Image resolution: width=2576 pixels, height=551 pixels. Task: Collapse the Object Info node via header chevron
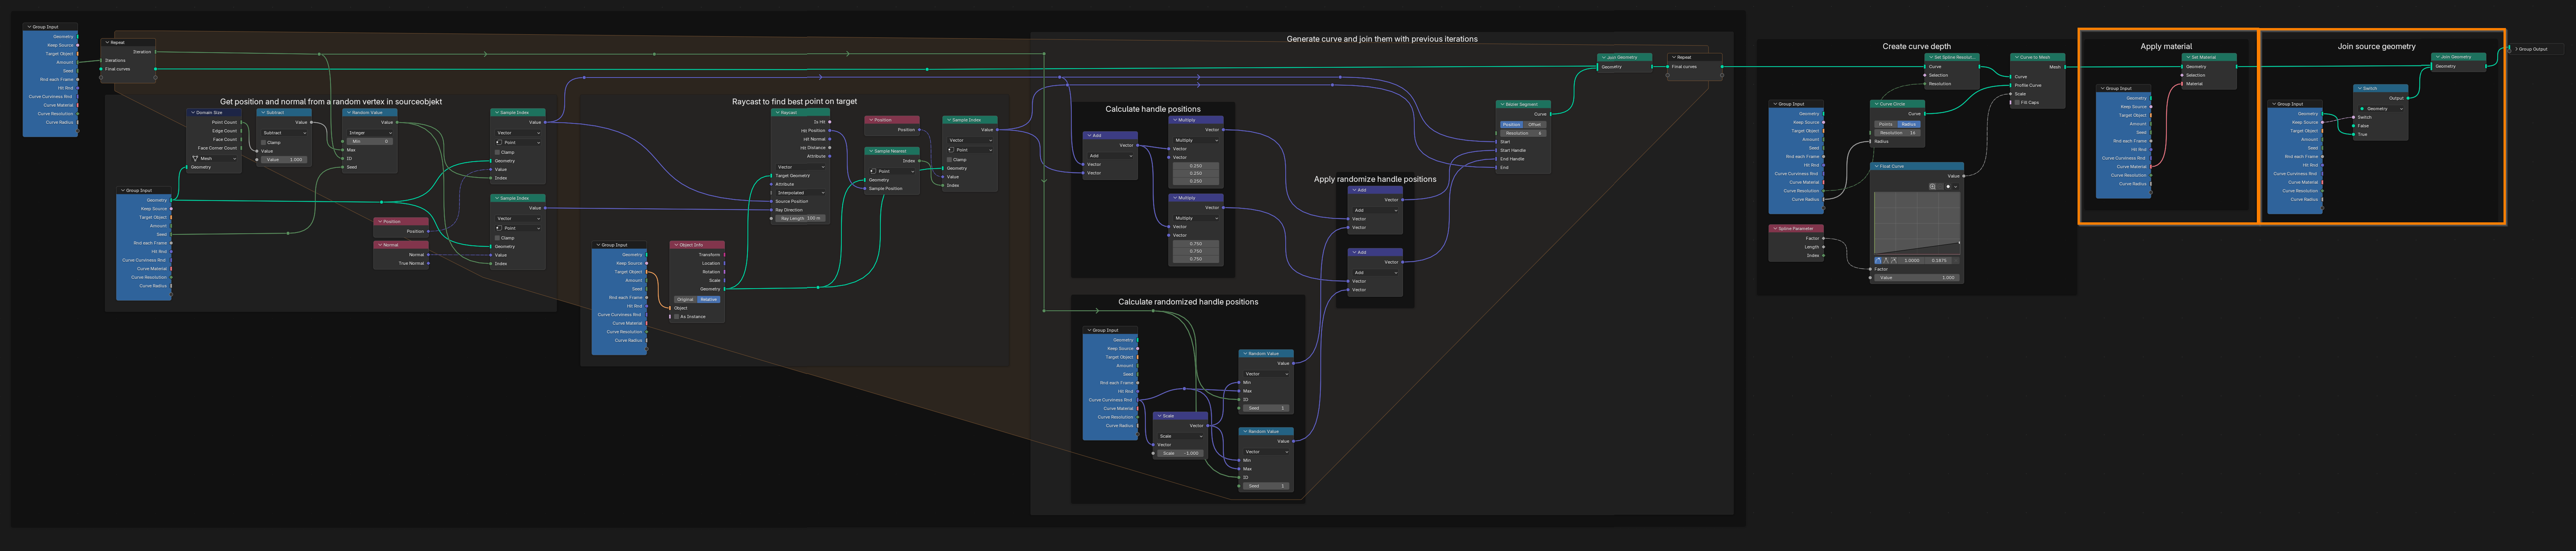(x=676, y=245)
